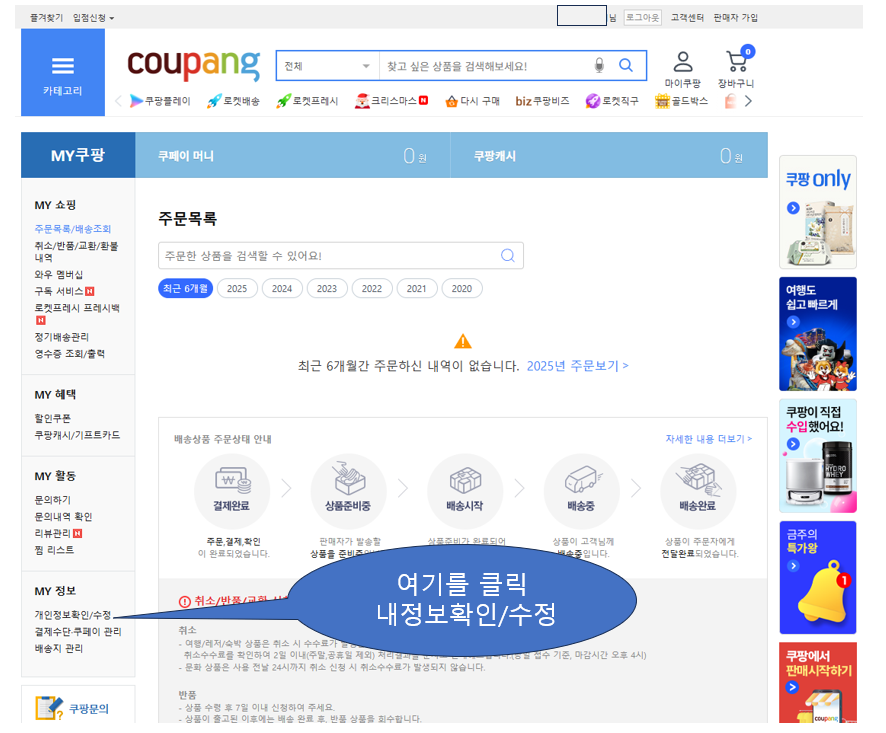This screenshot has height=733, width=886.
Task: Click the 쿠페이 머니 balance
Action: 293,155
